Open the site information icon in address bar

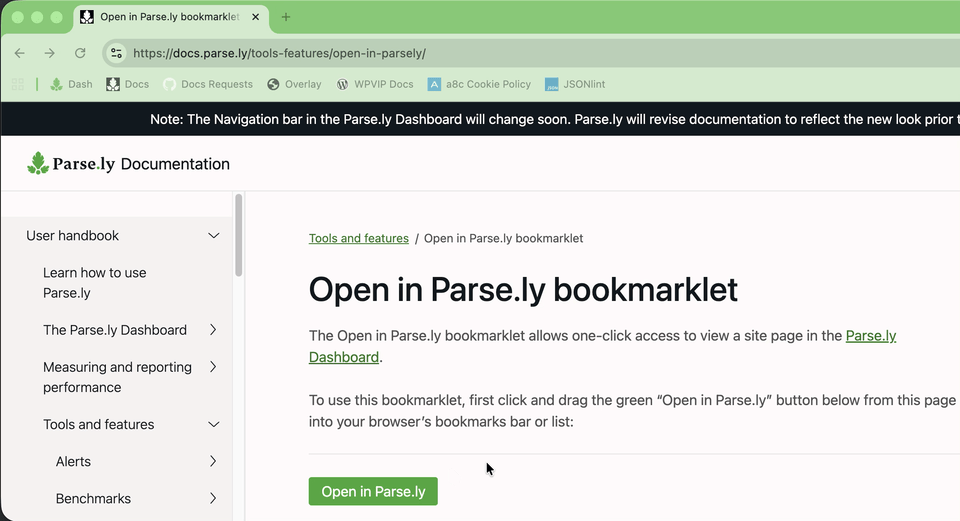pos(116,53)
